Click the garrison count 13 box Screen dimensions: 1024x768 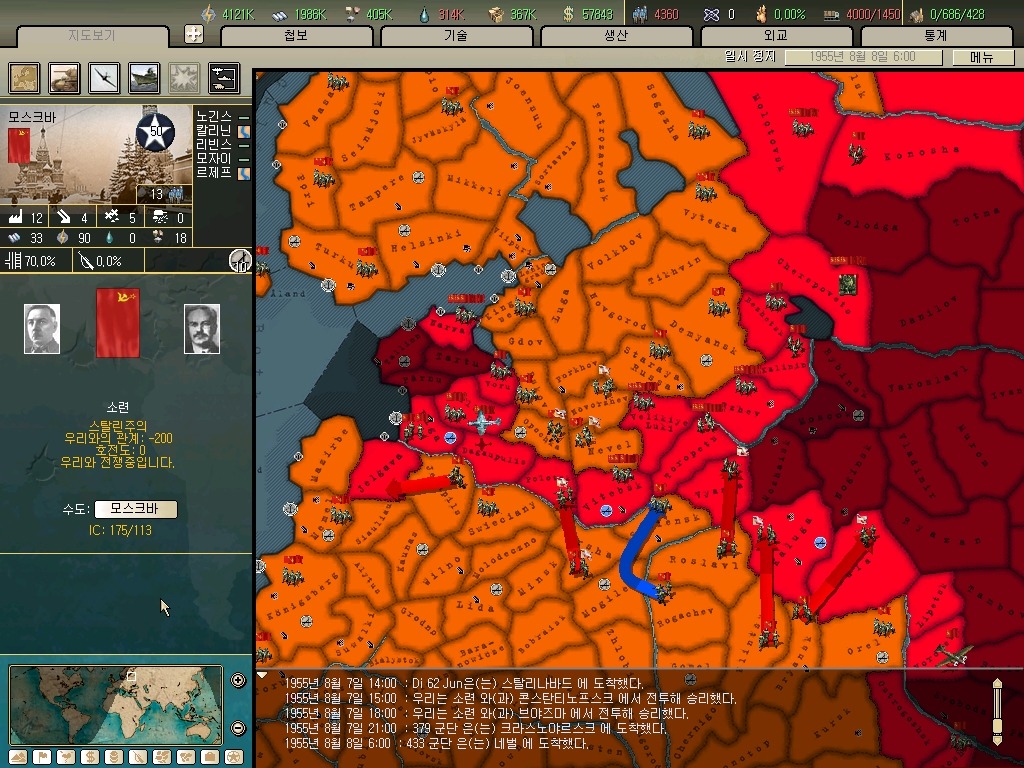click(164, 194)
